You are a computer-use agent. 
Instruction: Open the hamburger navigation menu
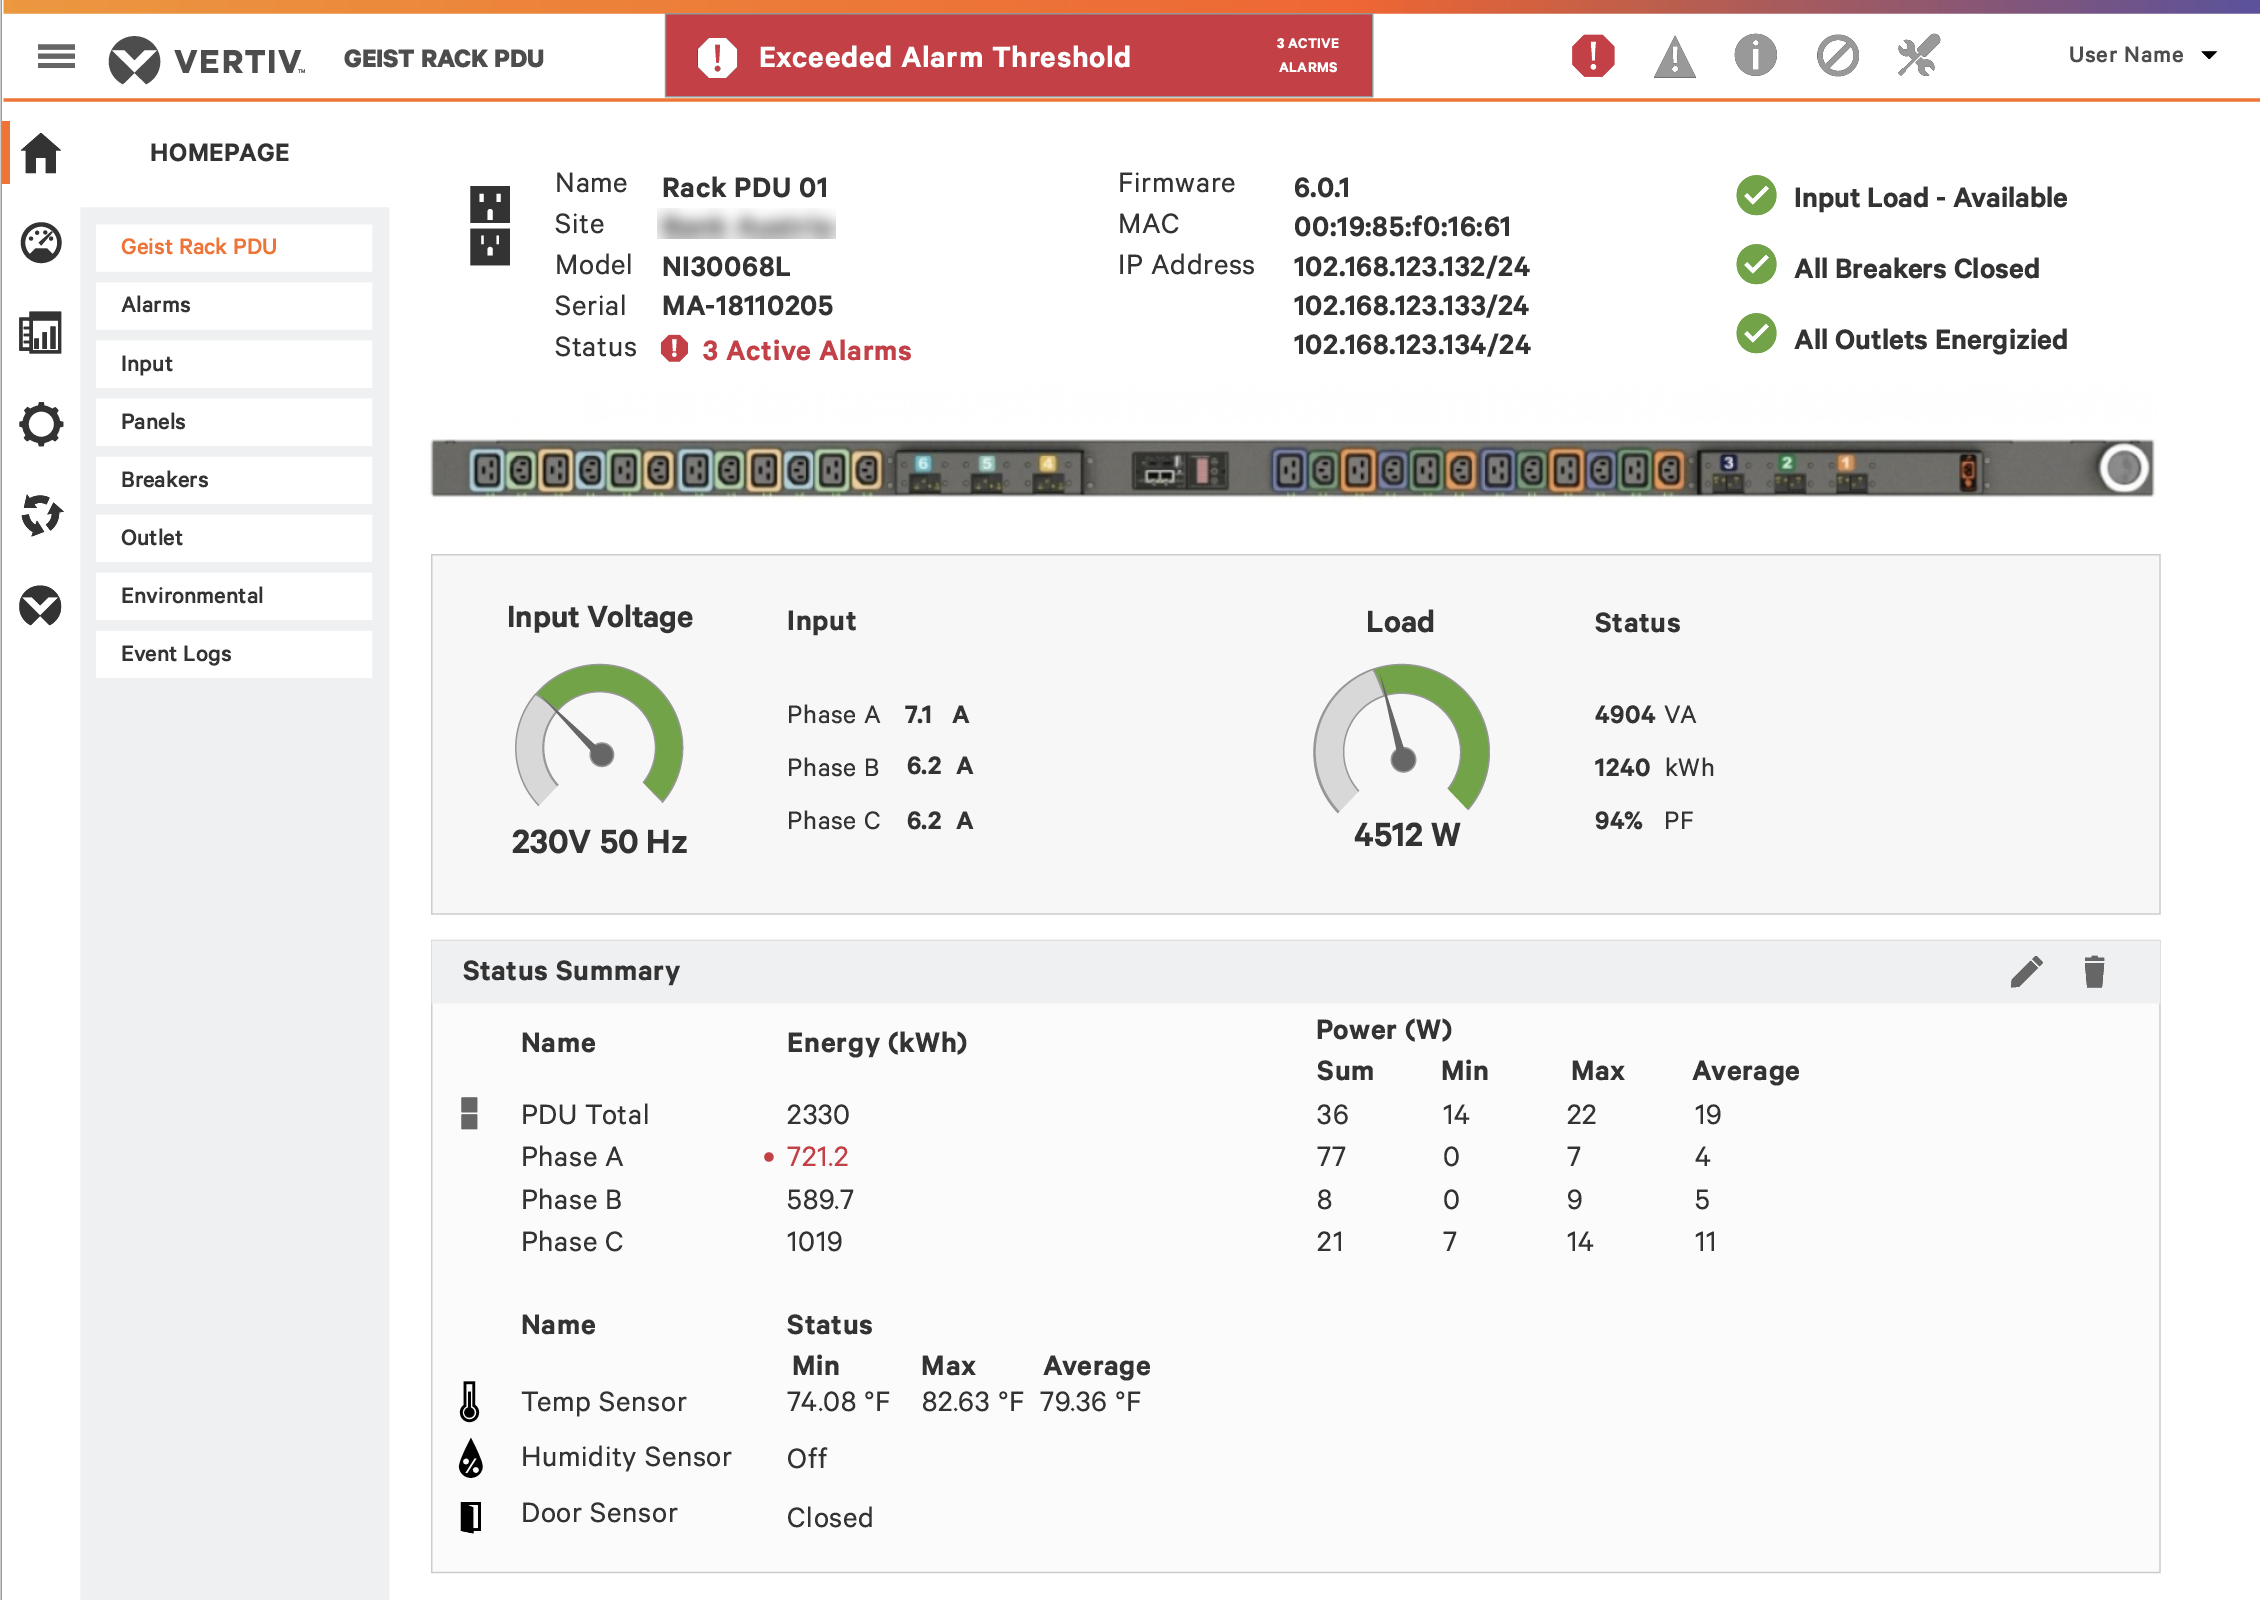pyautogui.click(x=56, y=57)
